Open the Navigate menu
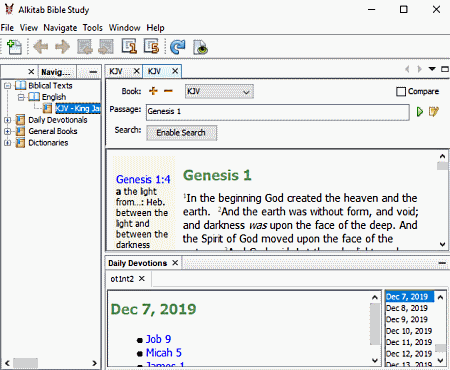The image size is (450, 370). [x=60, y=28]
